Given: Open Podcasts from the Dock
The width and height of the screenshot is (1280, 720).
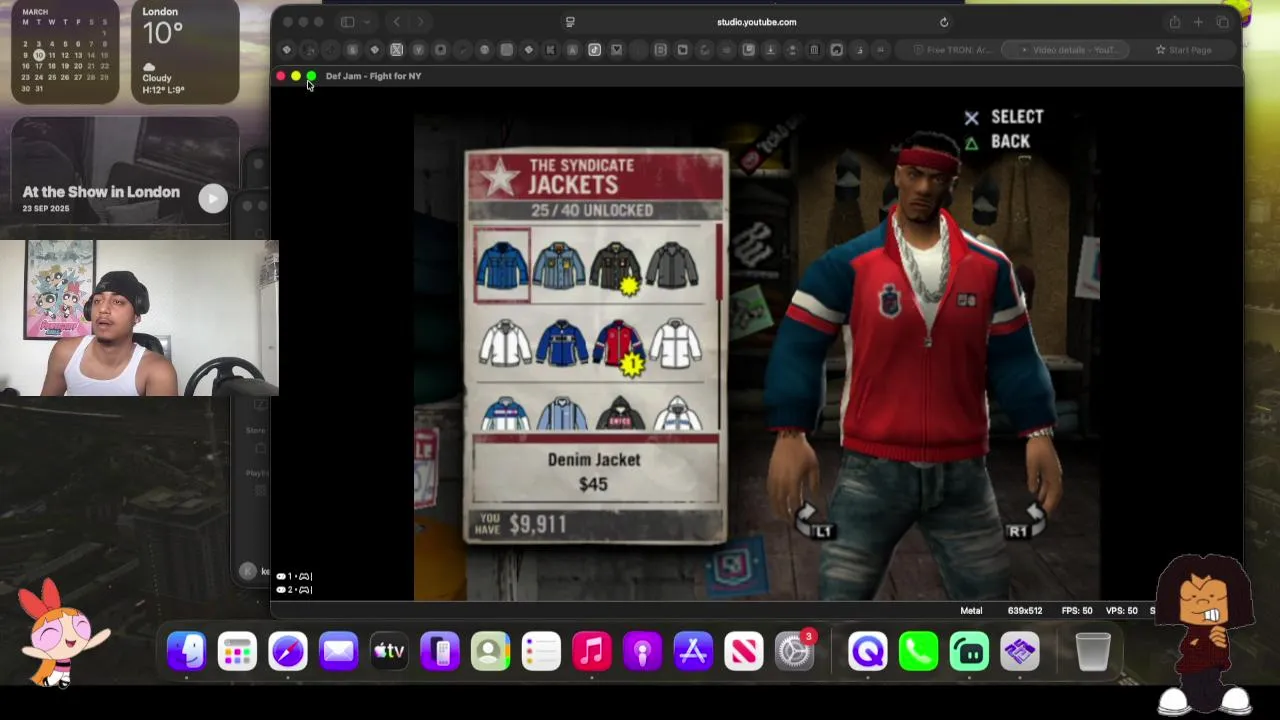Looking at the screenshot, I should point(642,652).
